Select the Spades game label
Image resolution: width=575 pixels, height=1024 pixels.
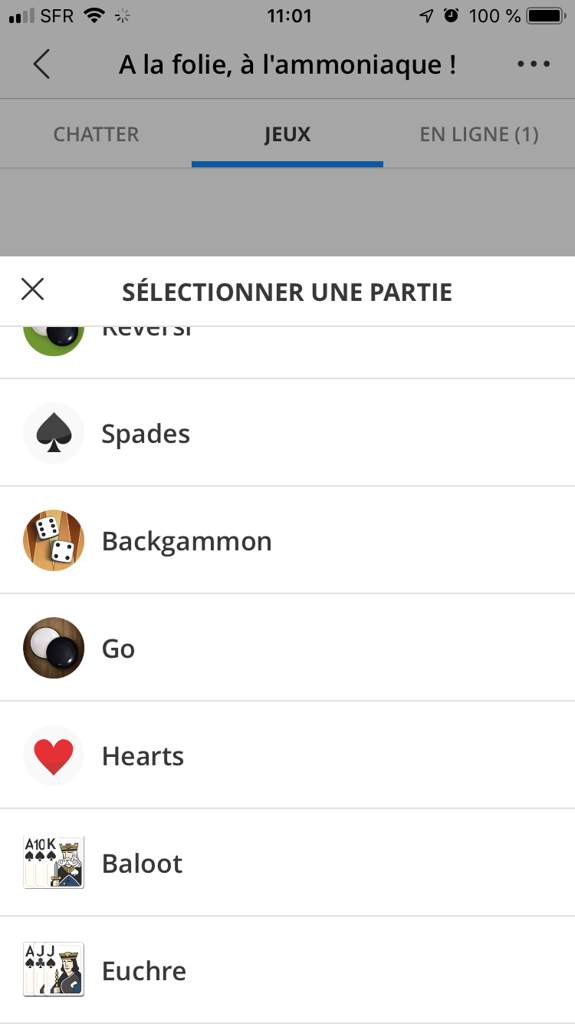click(x=146, y=434)
